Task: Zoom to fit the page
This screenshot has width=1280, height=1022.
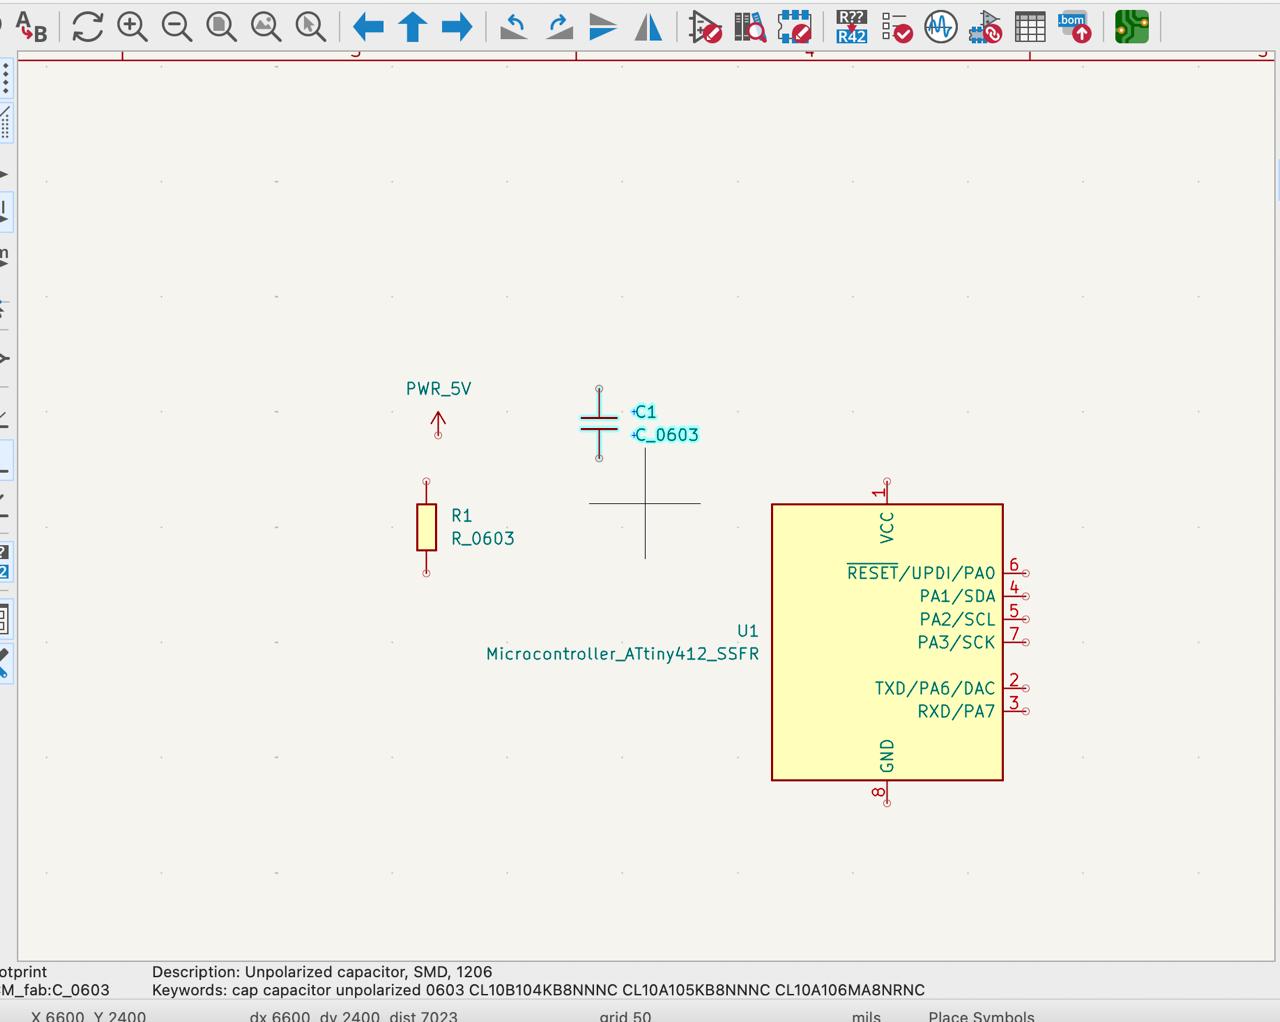Action: point(221,27)
